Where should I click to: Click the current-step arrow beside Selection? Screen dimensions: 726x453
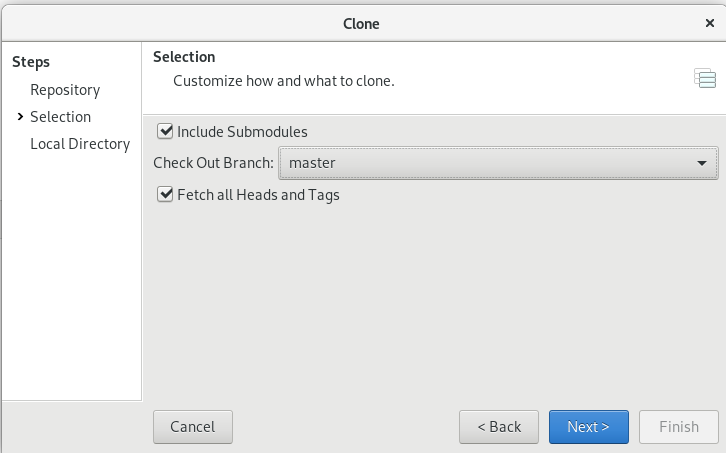pyautogui.click(x=20, y=117)
